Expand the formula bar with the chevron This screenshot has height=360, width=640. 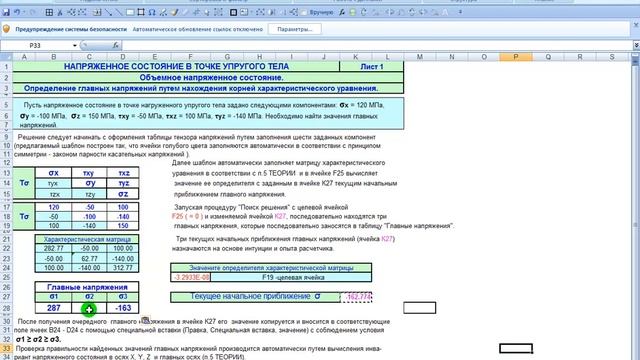click(x=636, y=45)
